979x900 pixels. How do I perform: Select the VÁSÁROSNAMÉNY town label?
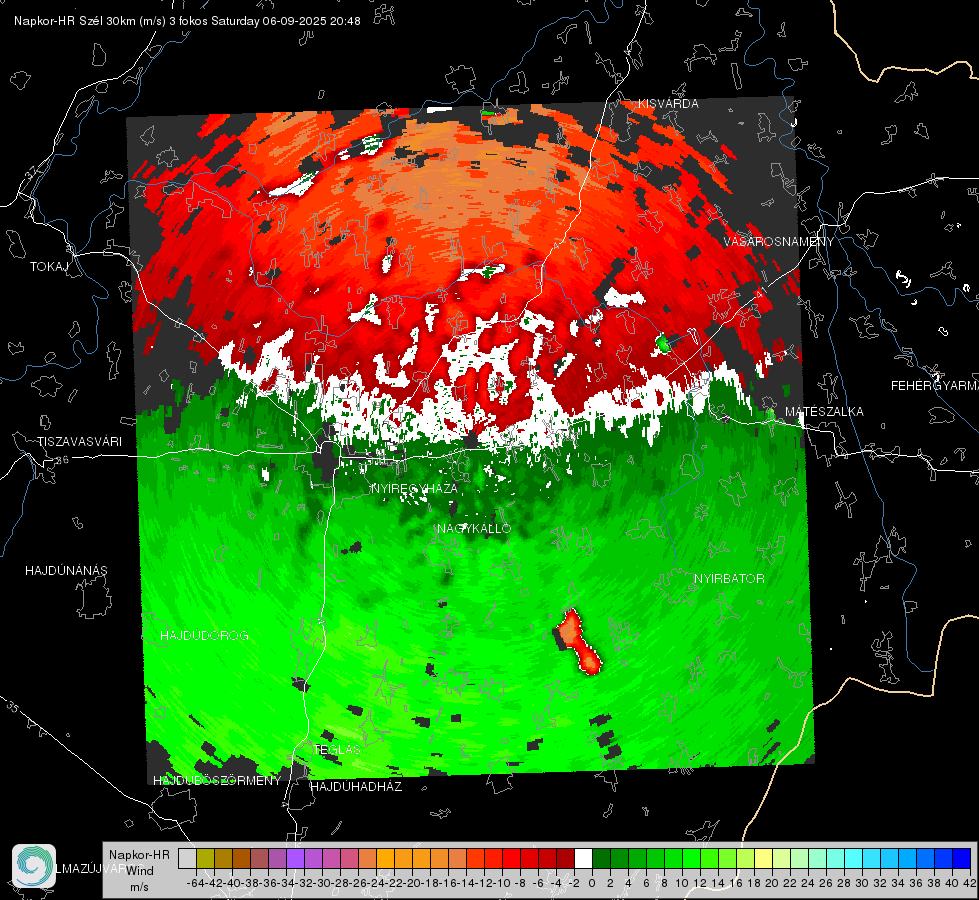pos(779,242)
